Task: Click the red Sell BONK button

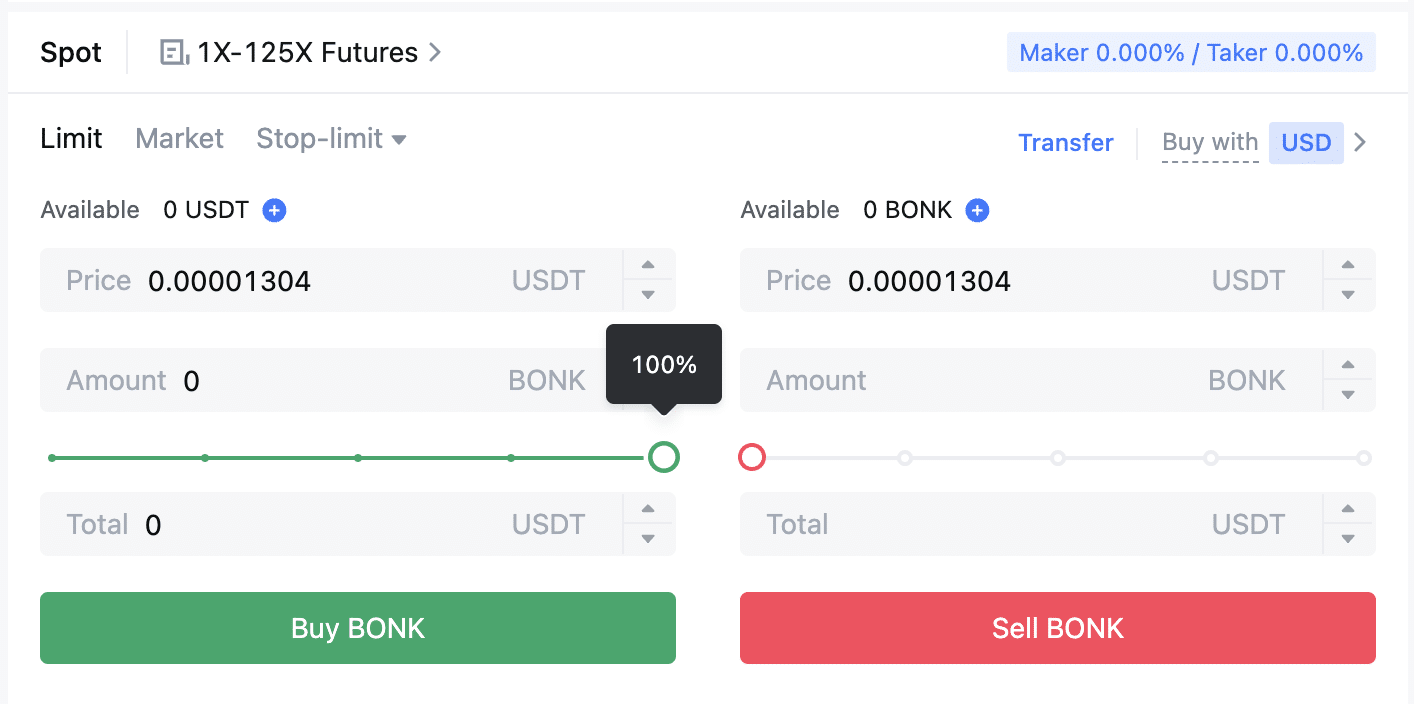Action: (x=1057, y=628)
